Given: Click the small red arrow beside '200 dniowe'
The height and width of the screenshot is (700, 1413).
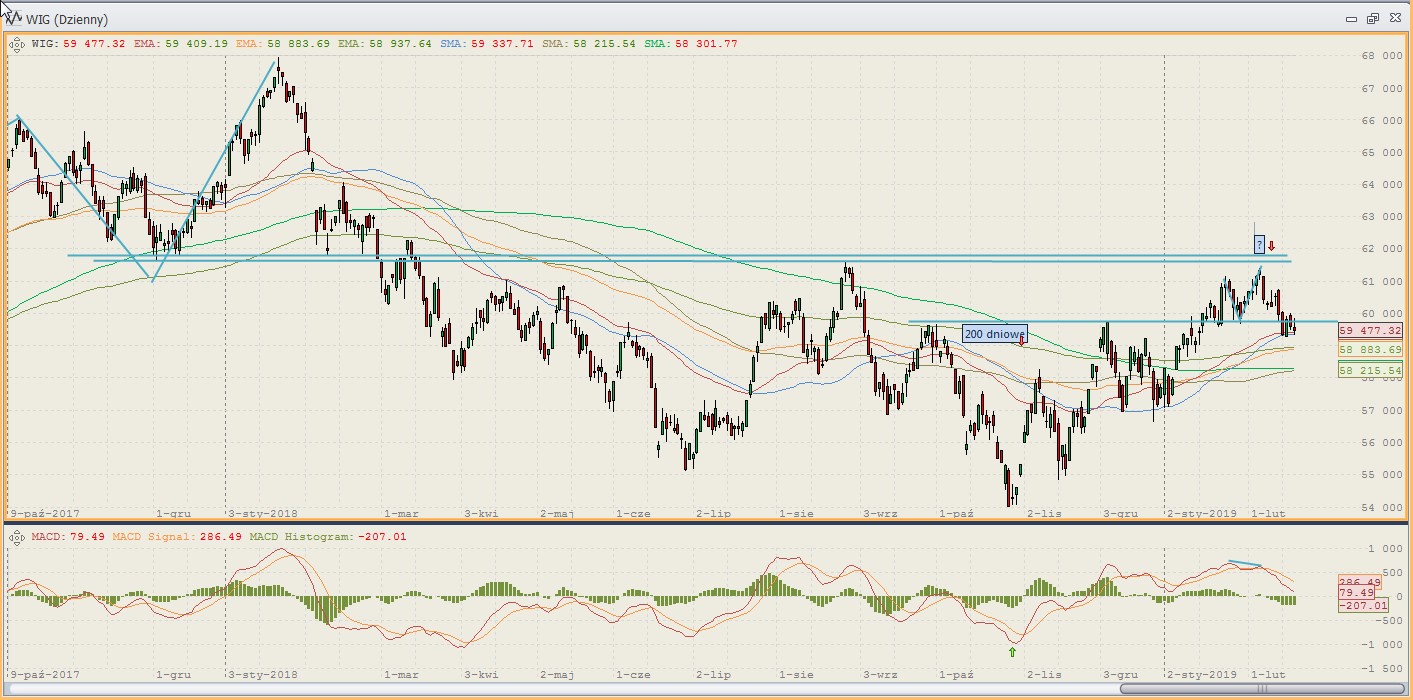Looking at the screenshot, I should tap(1021, 341).
